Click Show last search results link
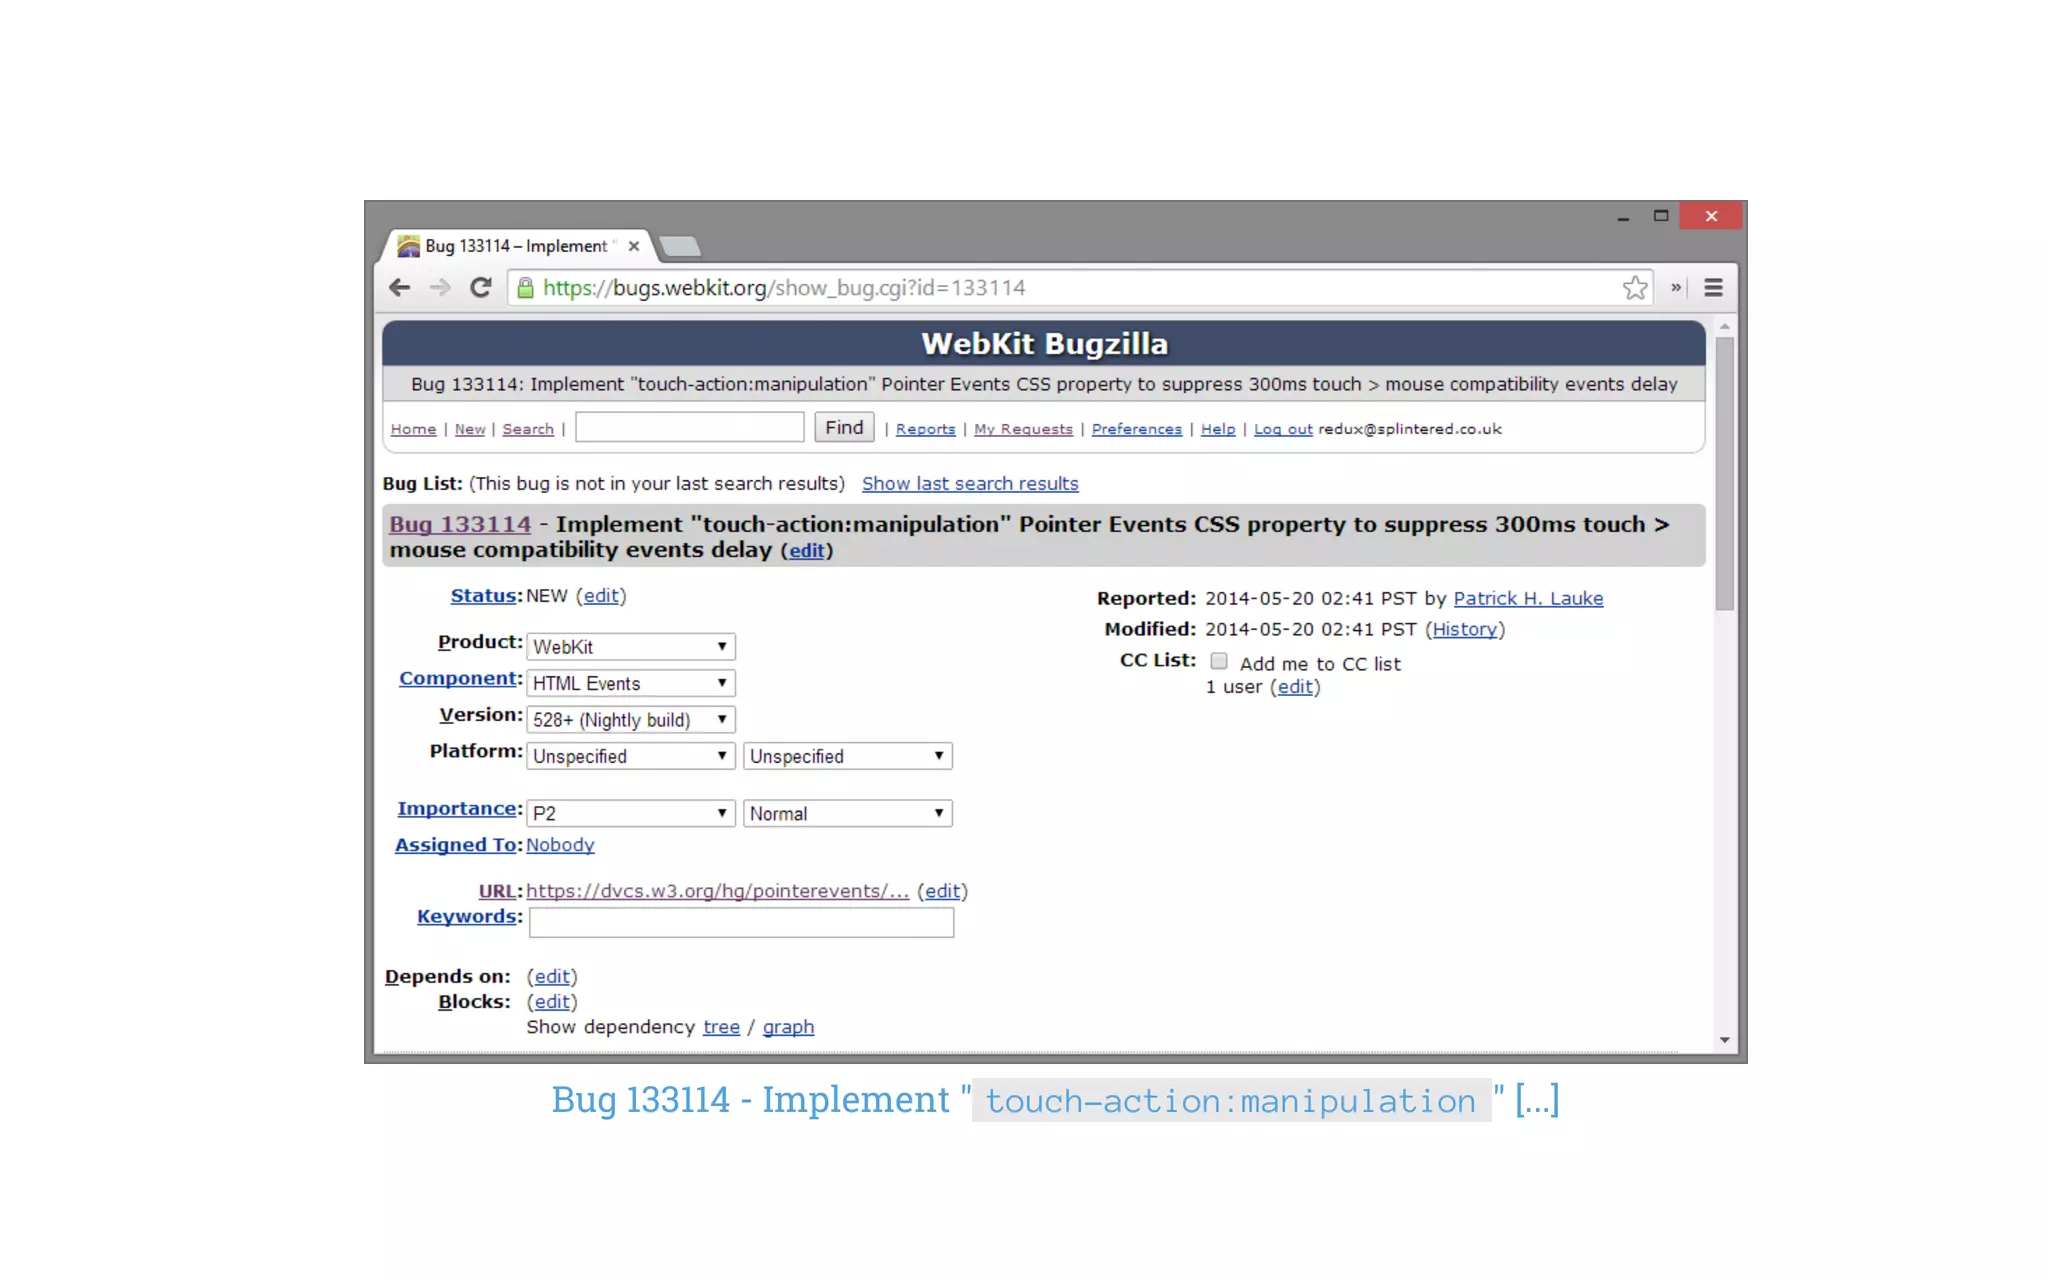The width and height of the screenshot is (2048, 1280). (970, 484)
